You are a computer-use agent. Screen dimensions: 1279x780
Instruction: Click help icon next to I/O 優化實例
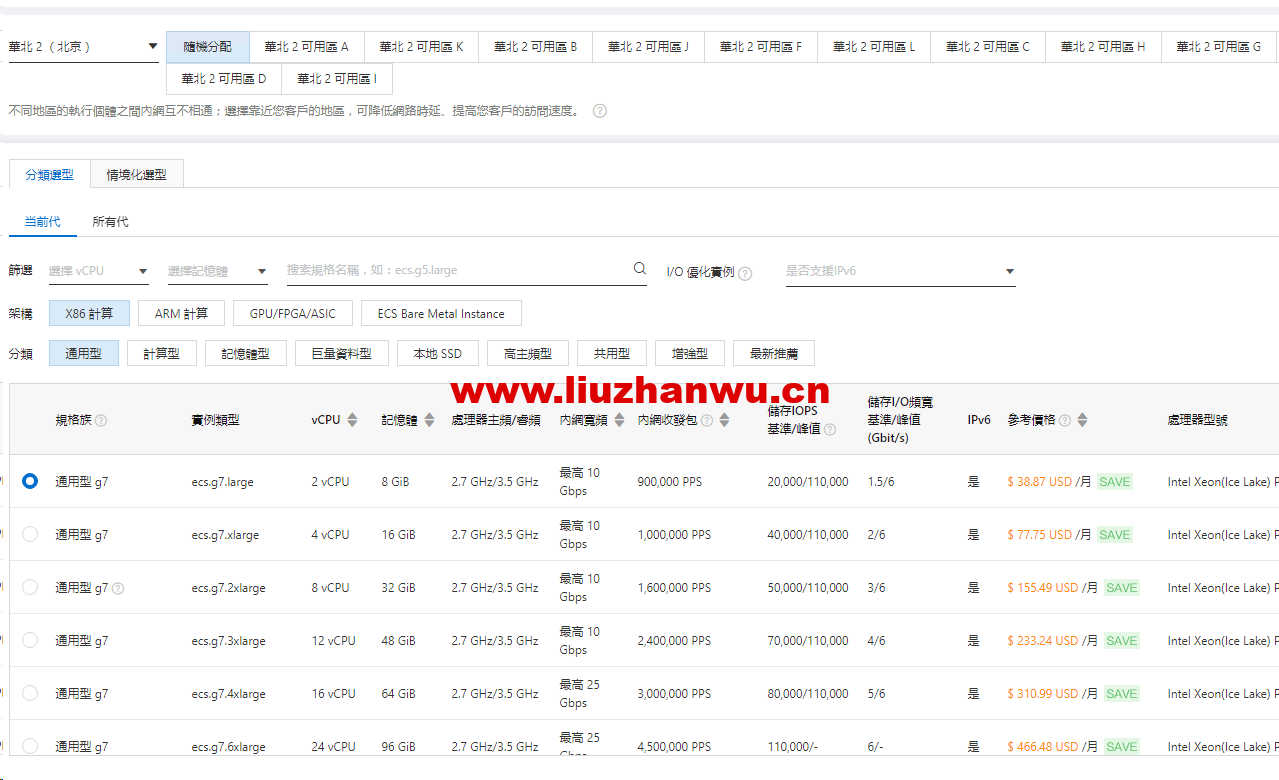click(x=745, y=273)
